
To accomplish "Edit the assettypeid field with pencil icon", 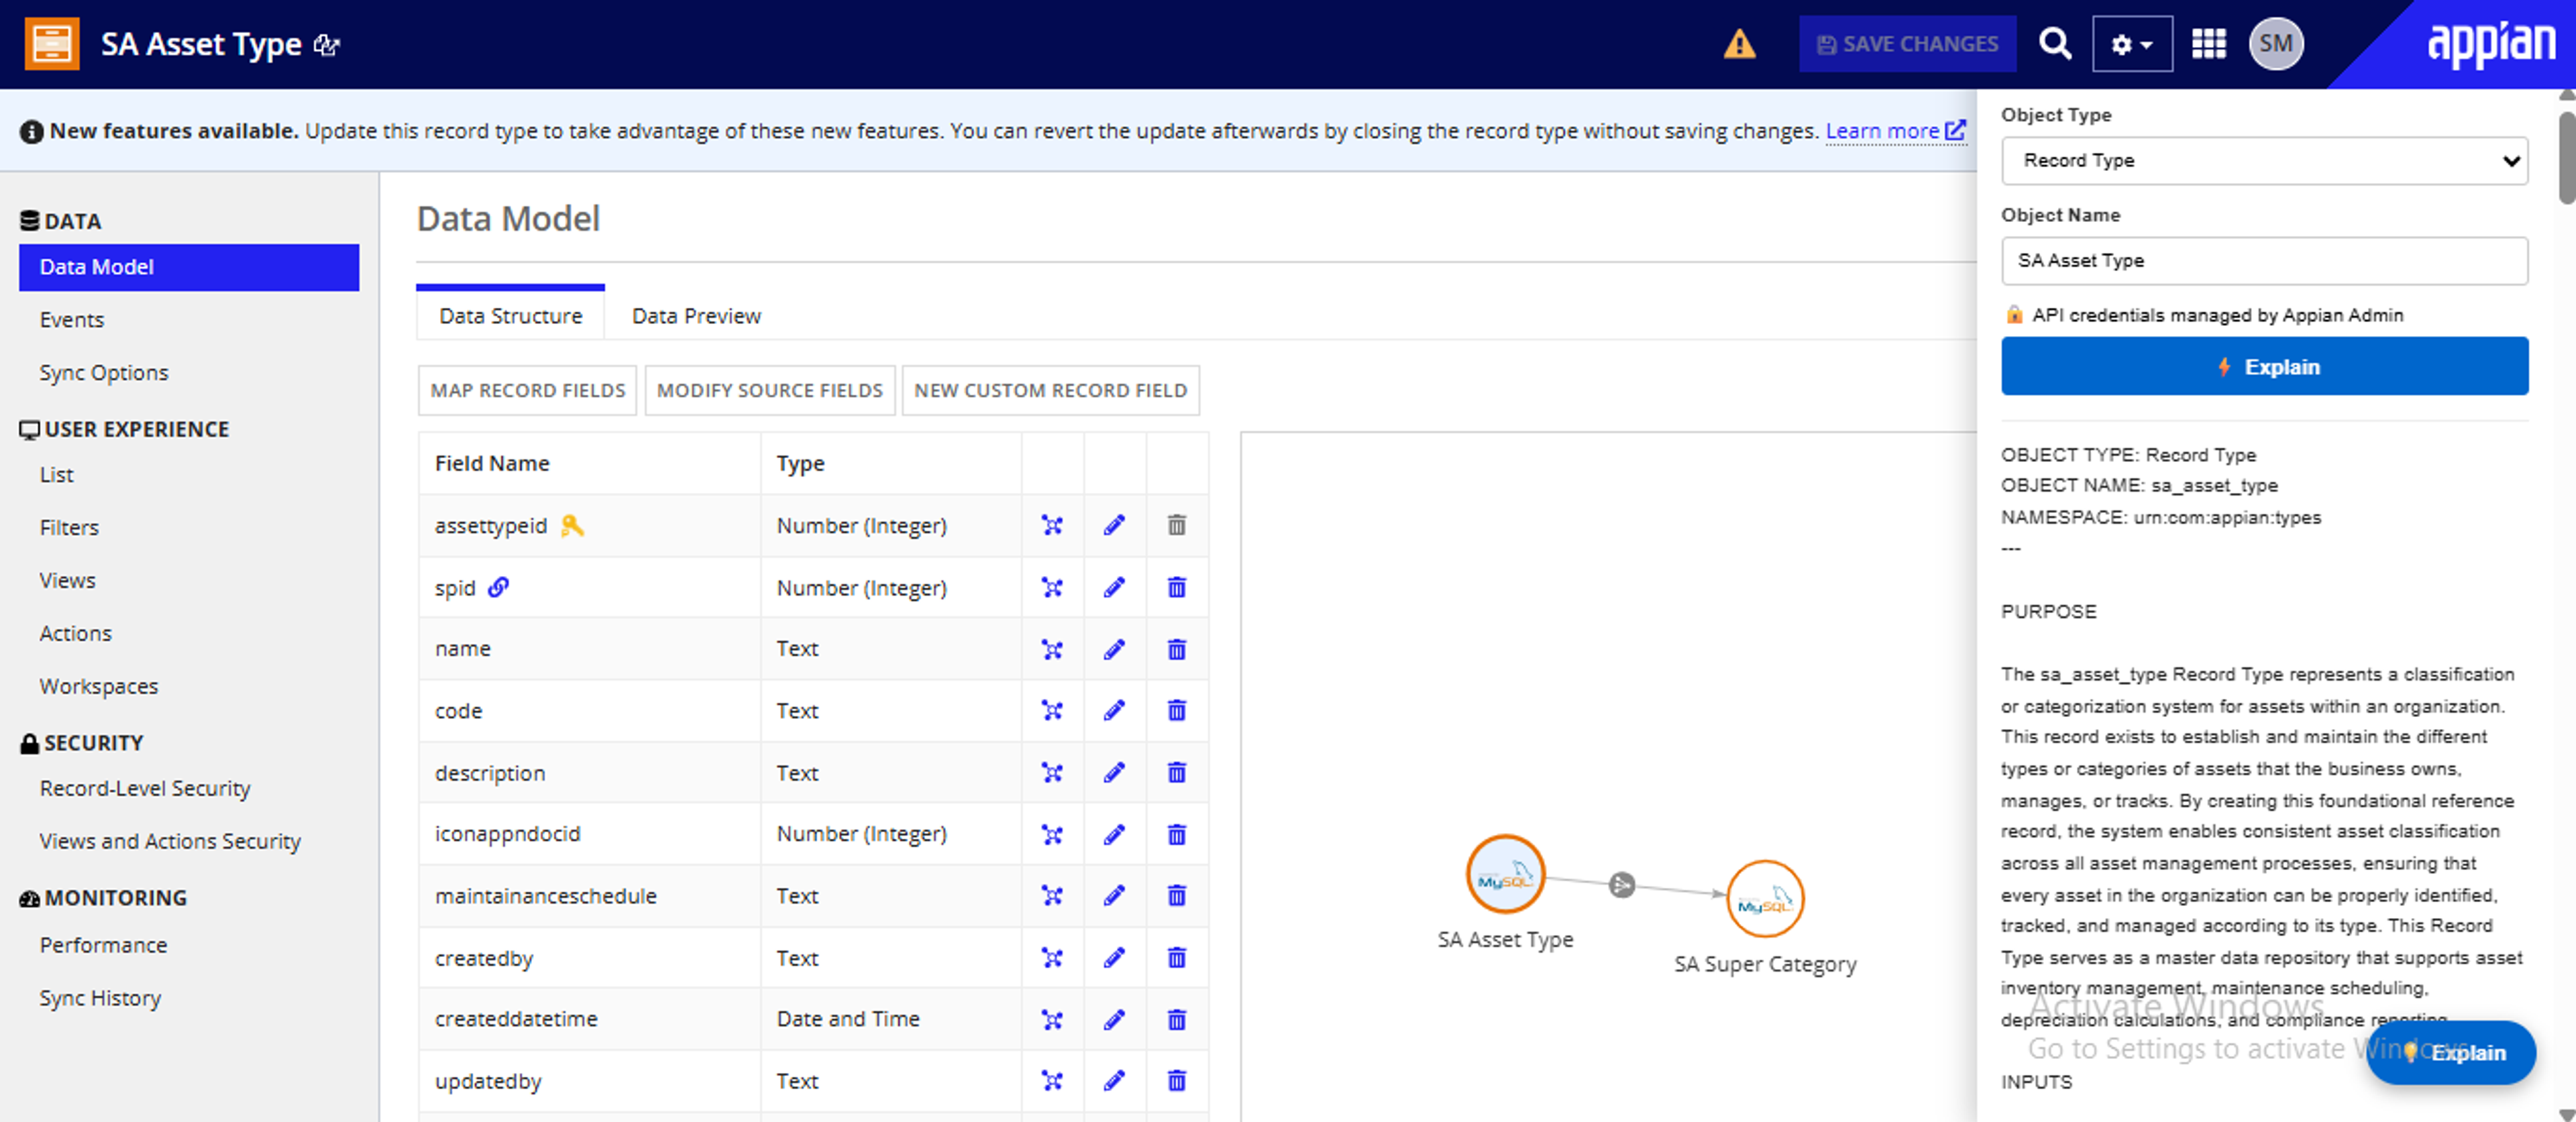I will tap(1114, 525).
